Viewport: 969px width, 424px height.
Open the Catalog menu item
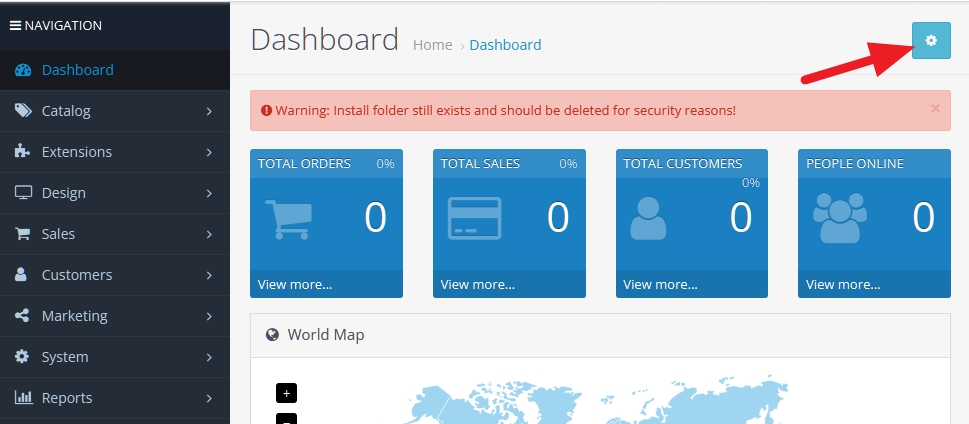click(115, 111)
